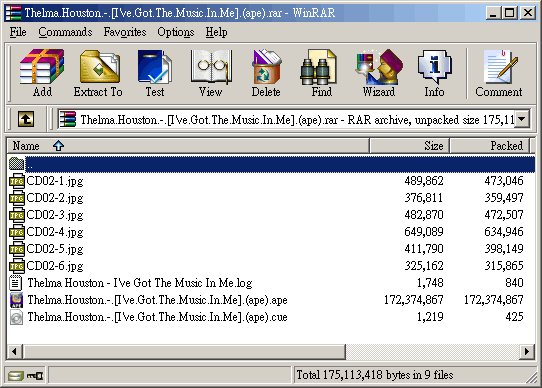The image size is (542, 388).
Task: Select file CD02-5.jpg
Action: pos(55,249)
